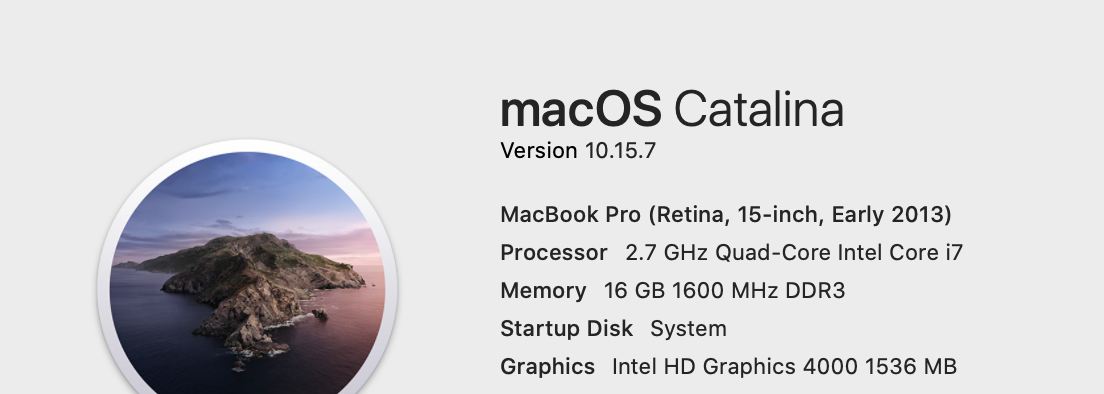
Task: Select the 16 GB 1600 MHz DDR3 value
Action: [724, 291]
